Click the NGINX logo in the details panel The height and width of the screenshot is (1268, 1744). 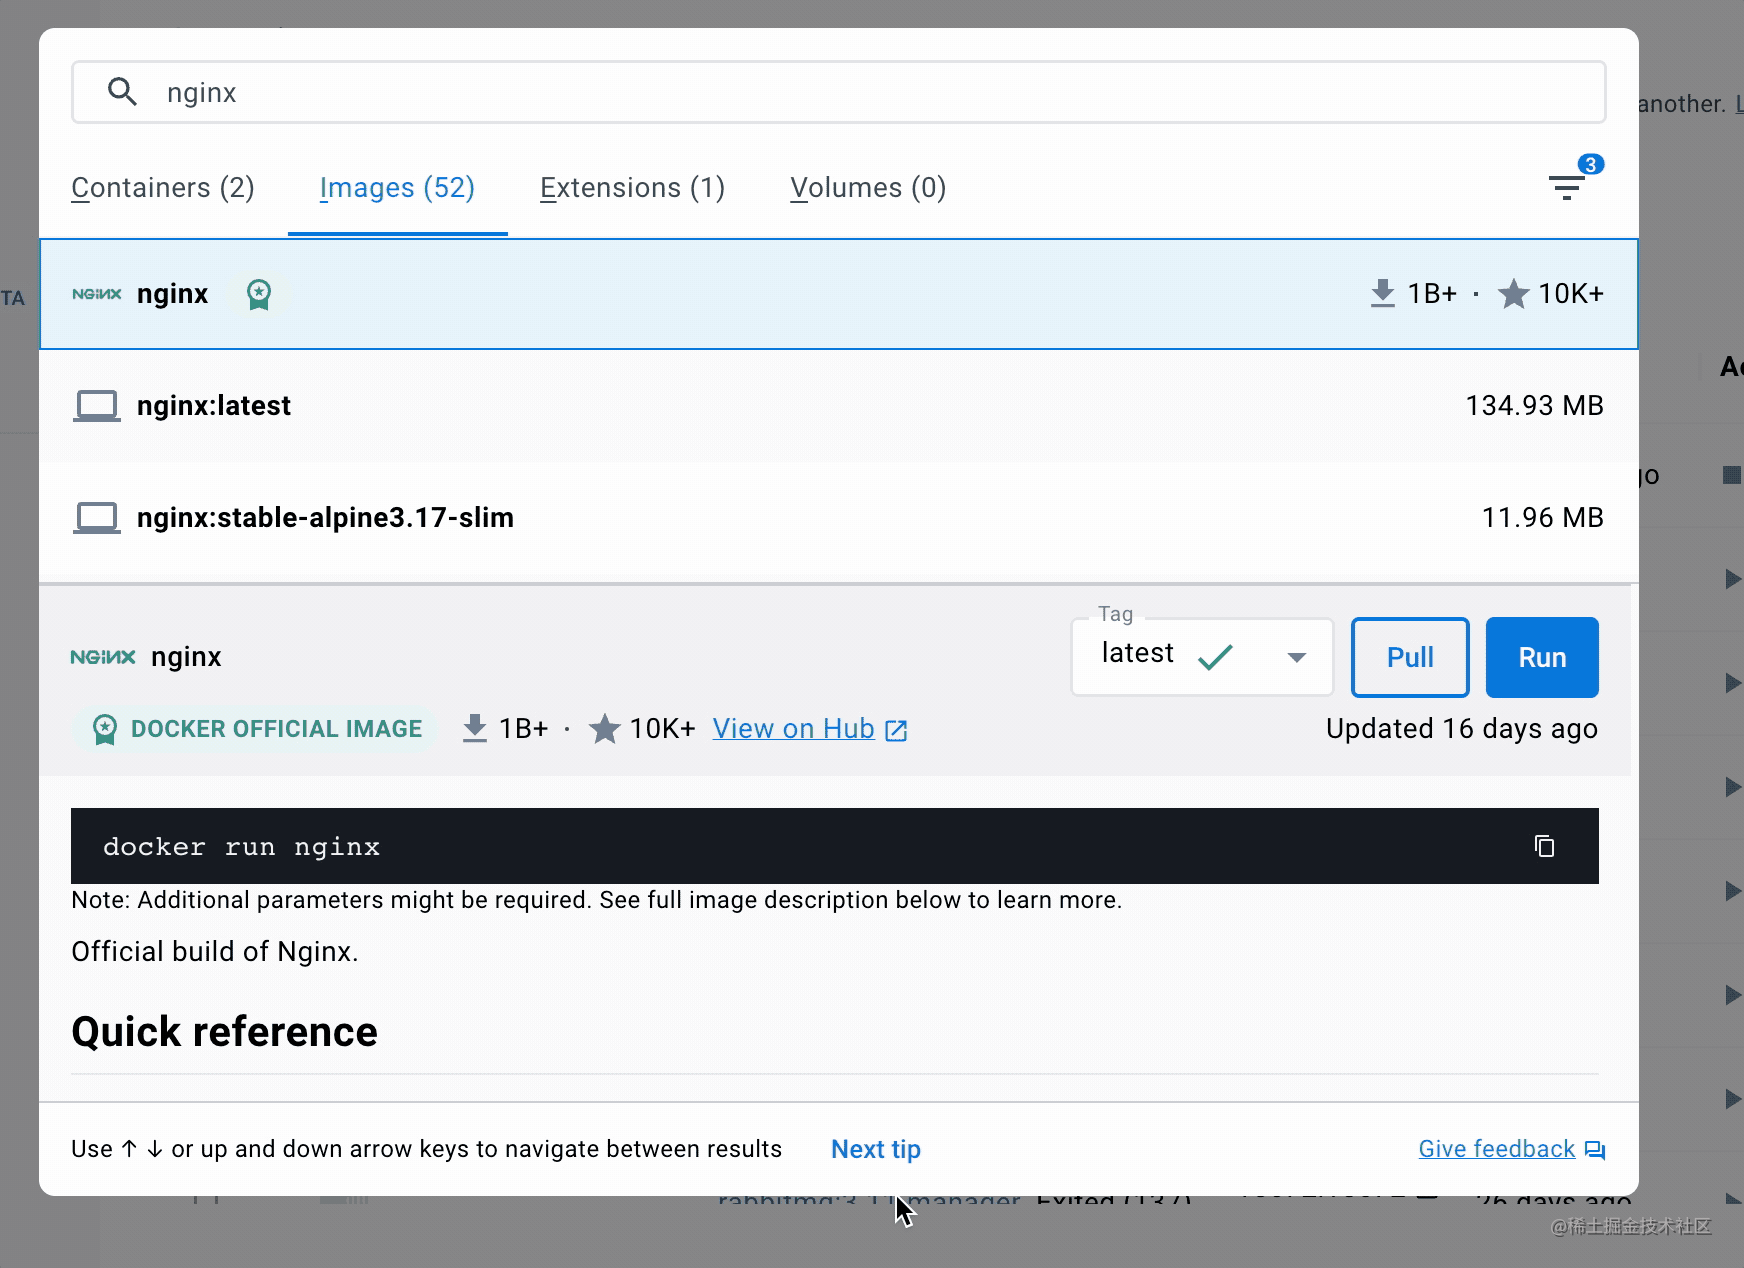103,657
